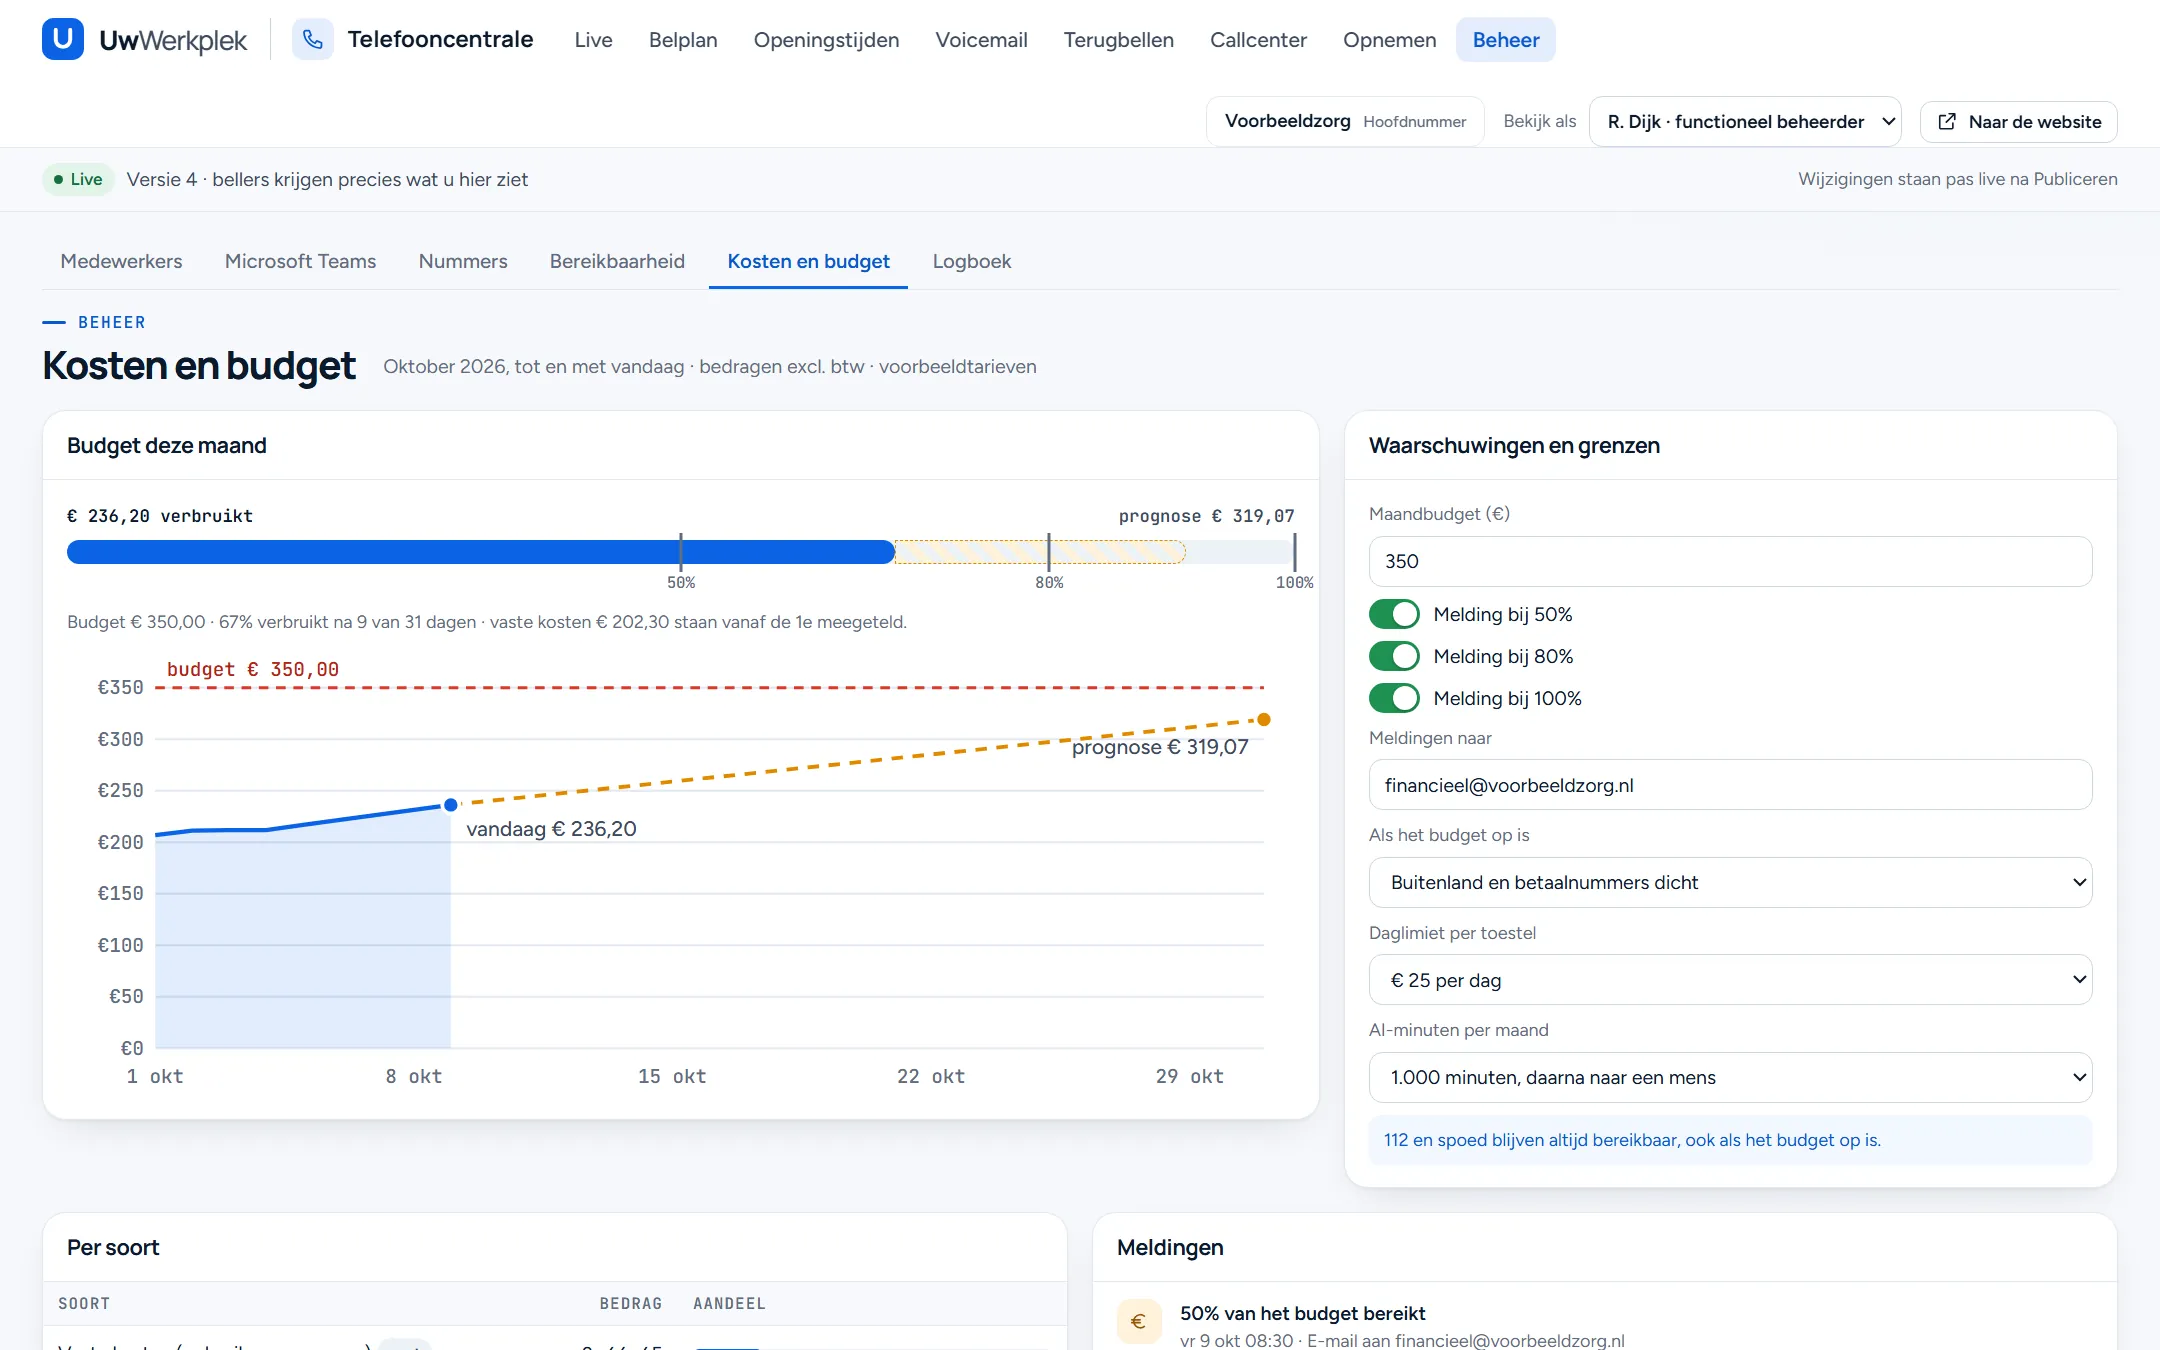Click the Telefooncentrale phone icon
The height and width of the screenshot is (1350, 2160).
click(x=313, y=39)
